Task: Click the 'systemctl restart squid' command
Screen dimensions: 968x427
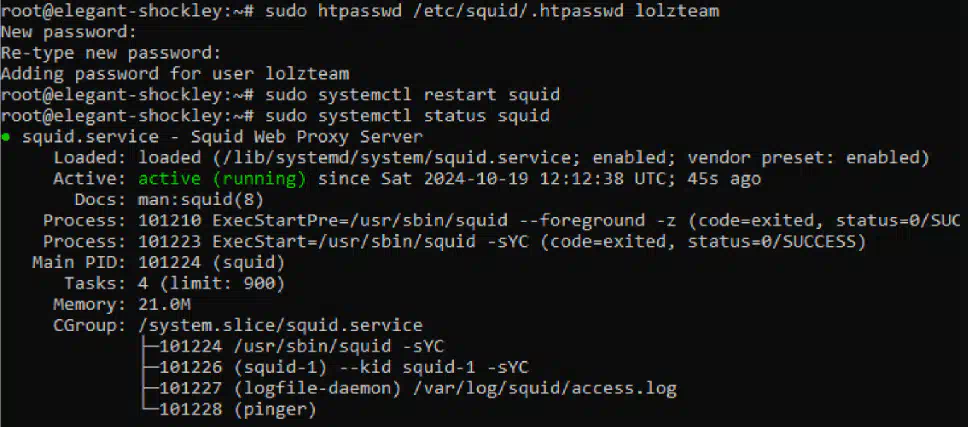Action: [x=412, y=95]
